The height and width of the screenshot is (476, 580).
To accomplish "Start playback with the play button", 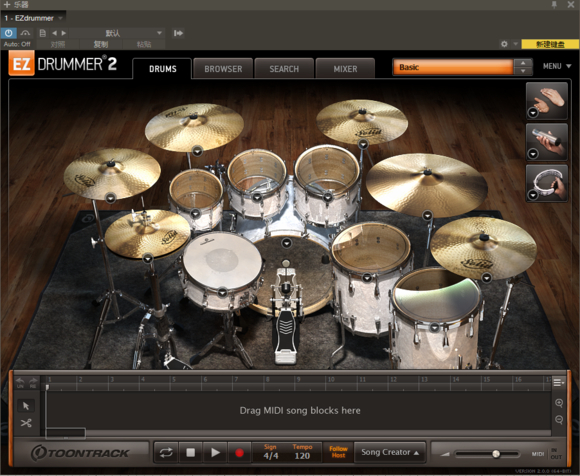I will pyautogui.click(x=215, y=452).
